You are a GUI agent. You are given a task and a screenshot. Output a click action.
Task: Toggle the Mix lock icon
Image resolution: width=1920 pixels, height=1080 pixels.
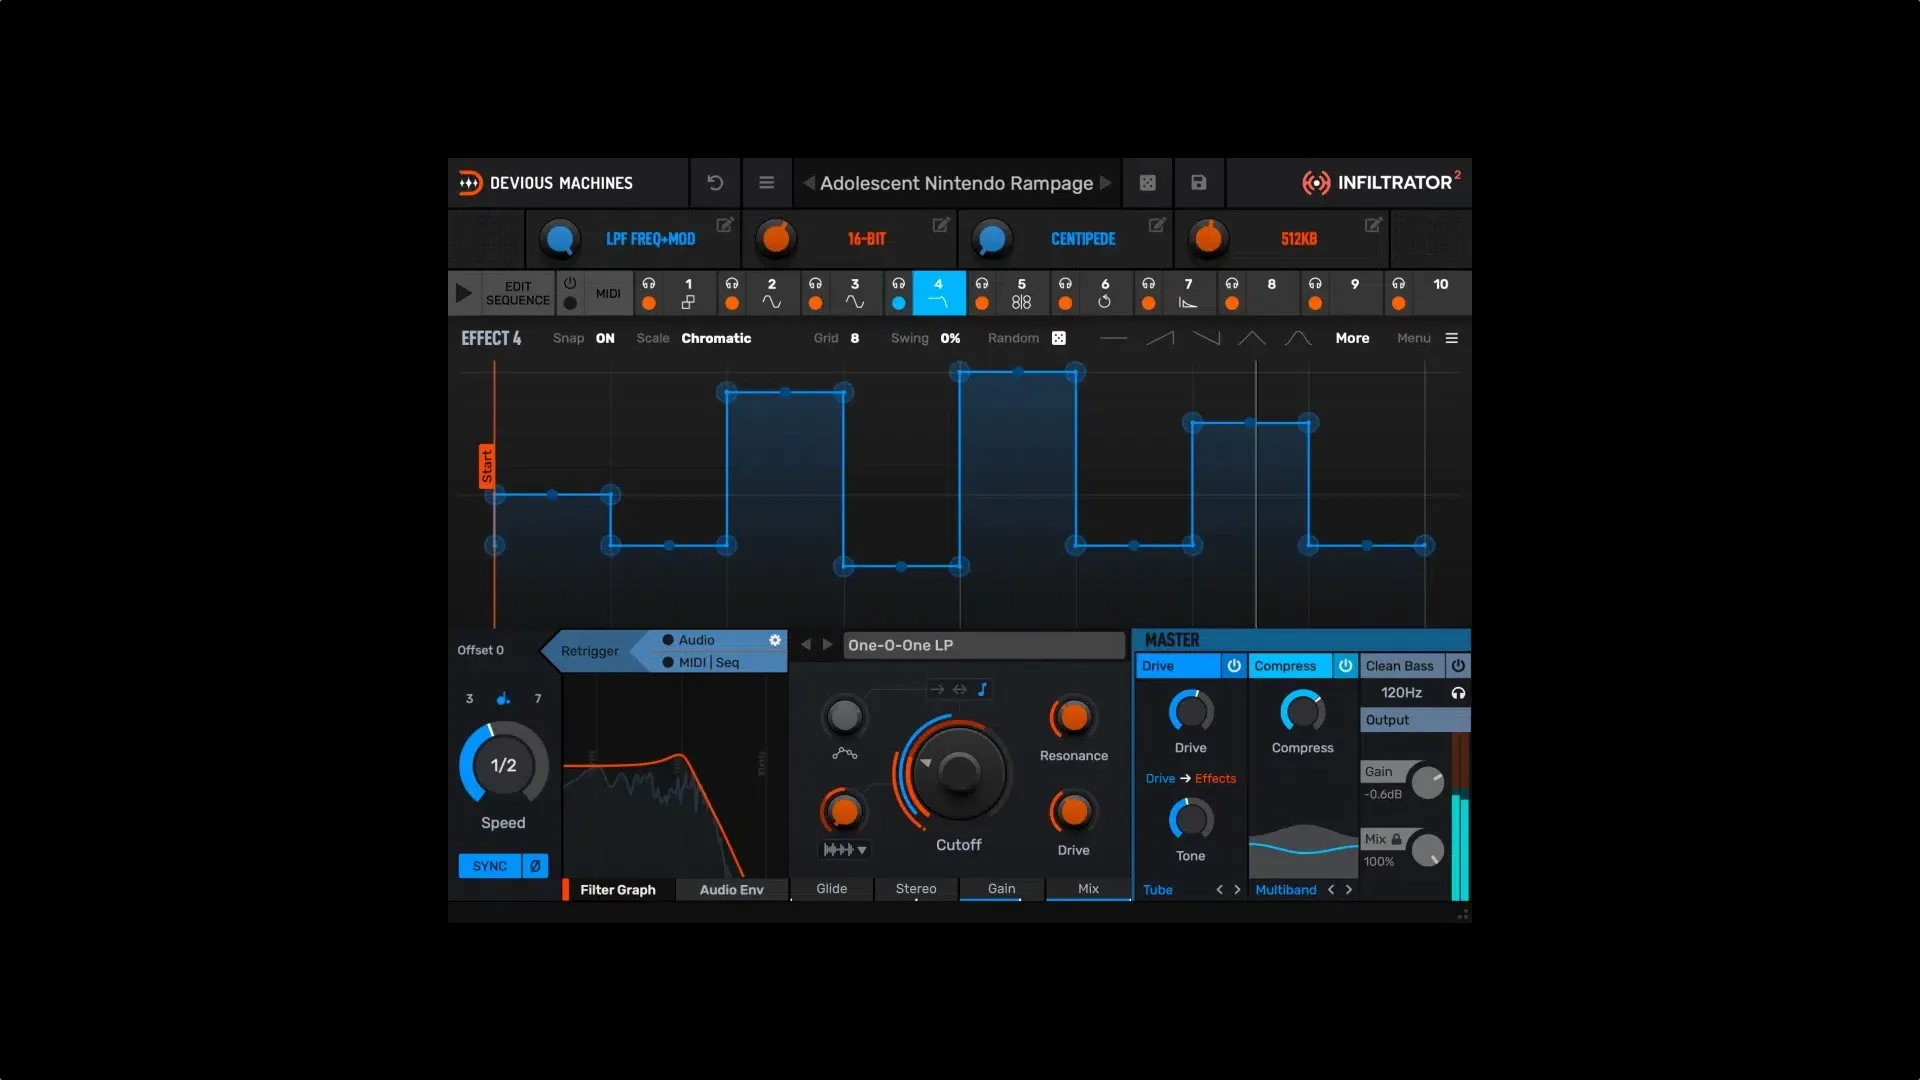1396,840
